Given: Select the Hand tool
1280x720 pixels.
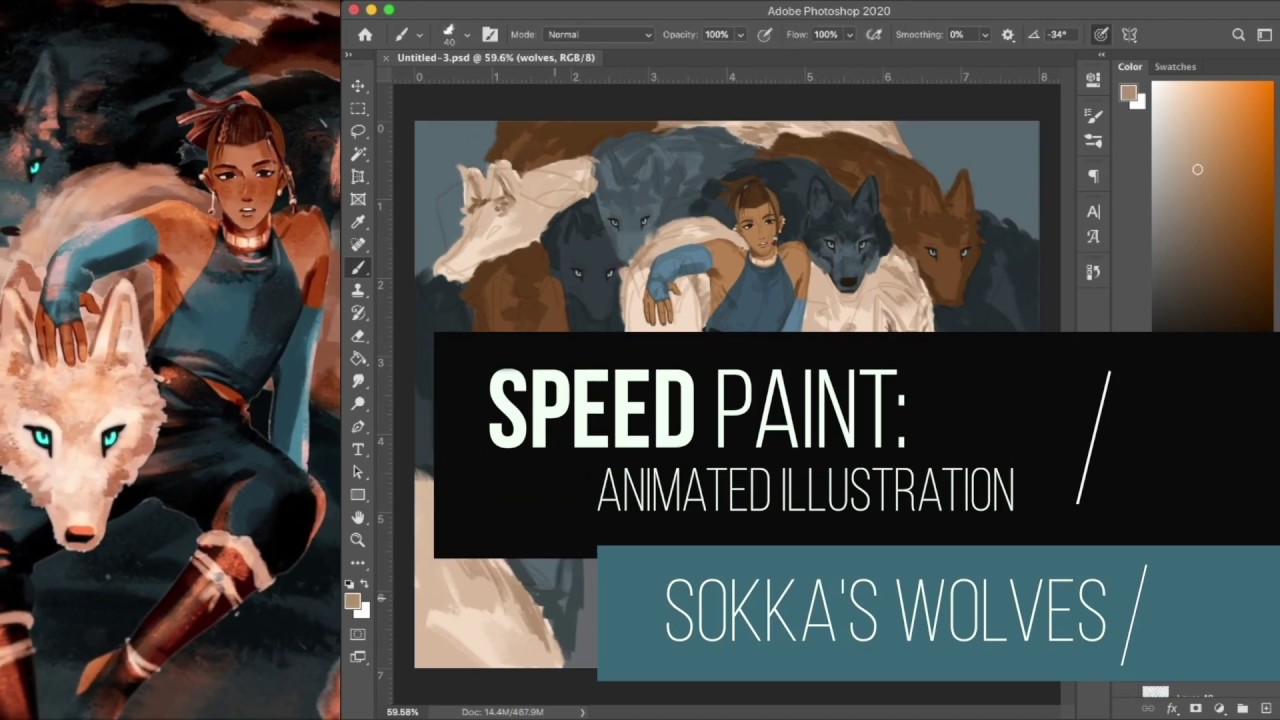Looking at the screenshot, I should pyautogui.click(x=358, y=517).
